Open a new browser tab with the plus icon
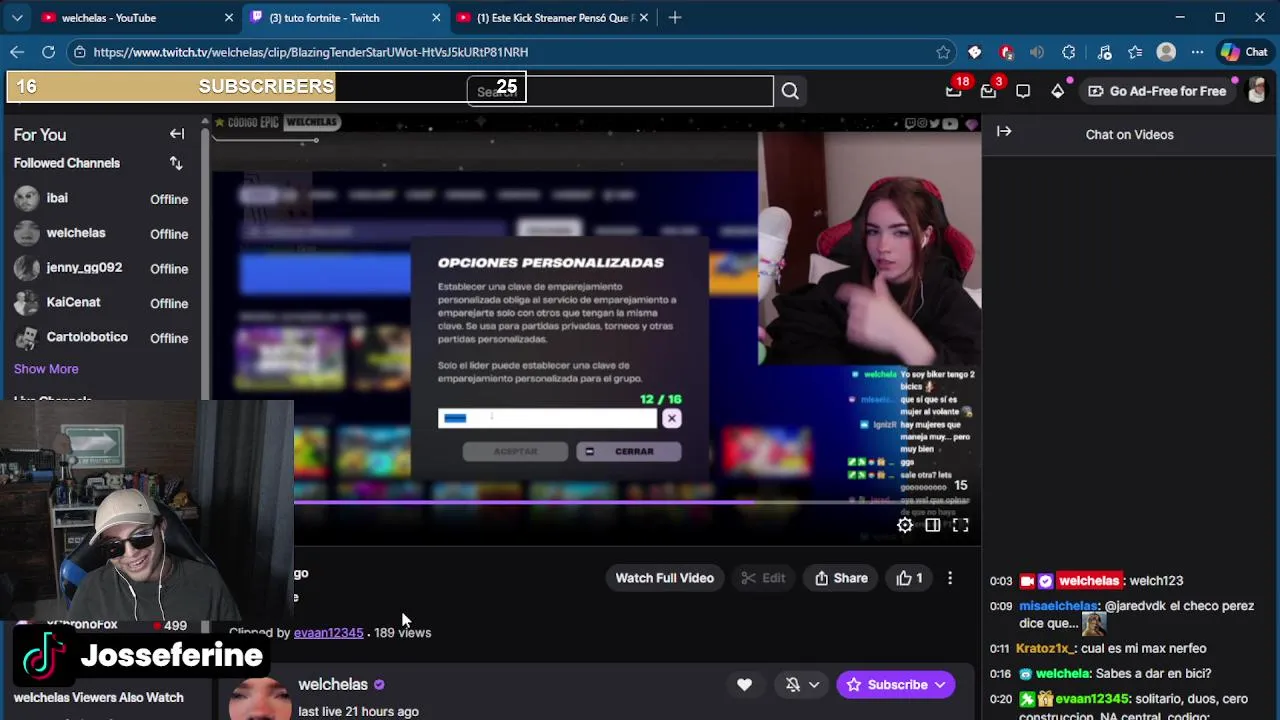This screenshot has height=720, width=1280. [x=675, y=17]
